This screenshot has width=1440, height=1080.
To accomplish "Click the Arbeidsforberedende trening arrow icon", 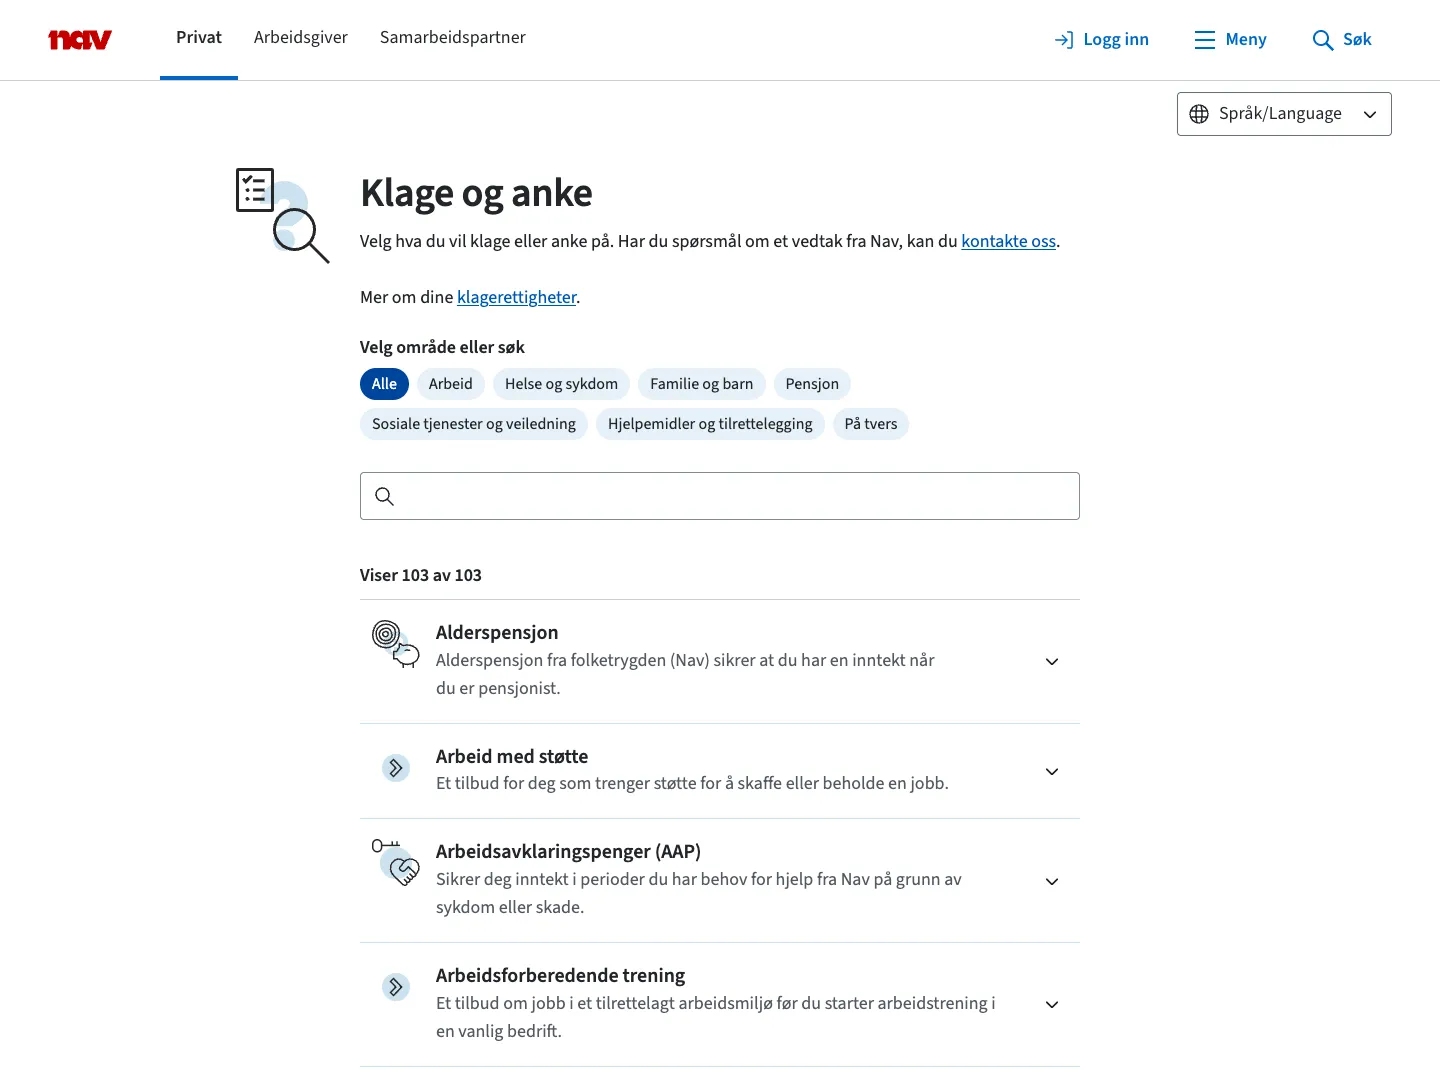I will pos(396,988).
